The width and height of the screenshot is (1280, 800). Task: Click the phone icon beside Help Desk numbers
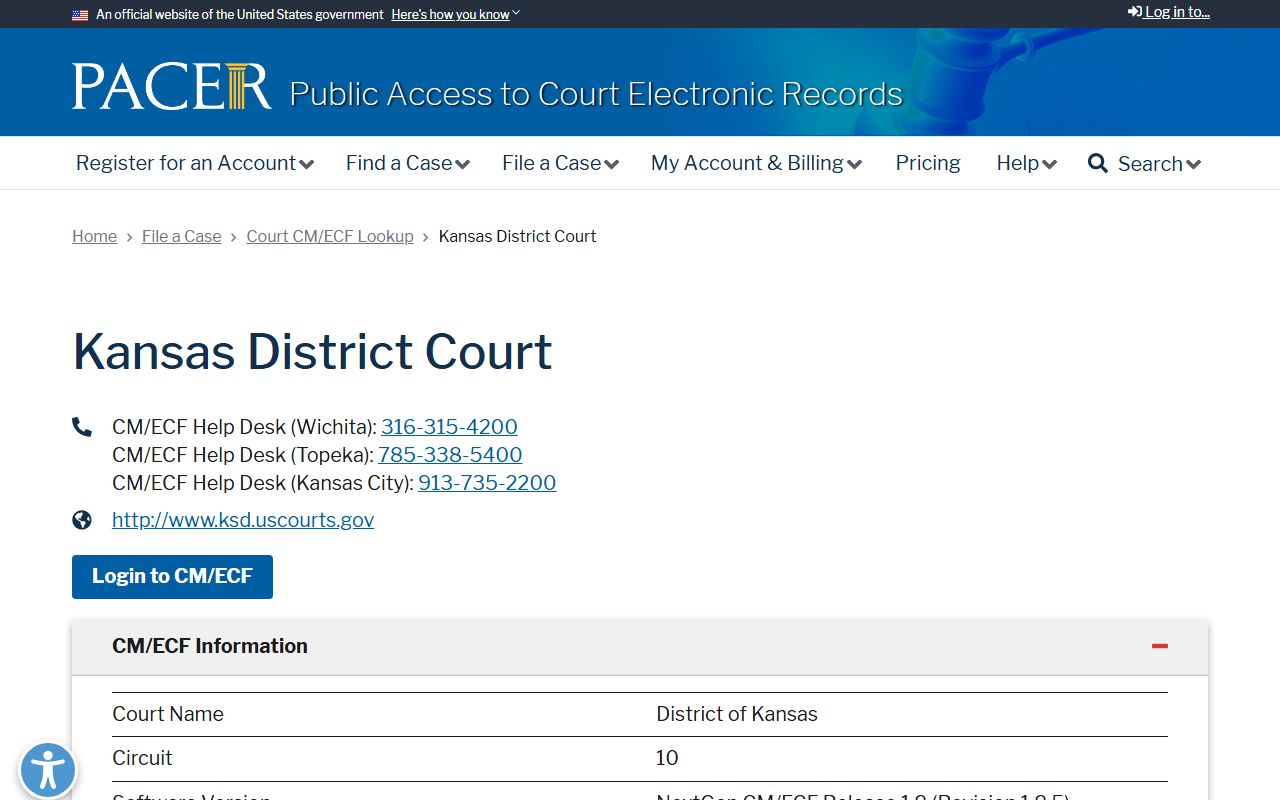click(x=82, y=427)
